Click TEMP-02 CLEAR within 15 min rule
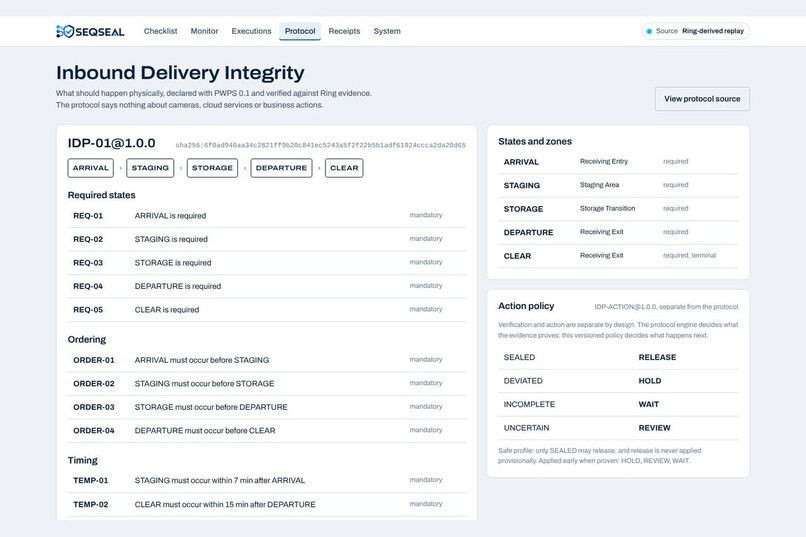 click(267, 505)
